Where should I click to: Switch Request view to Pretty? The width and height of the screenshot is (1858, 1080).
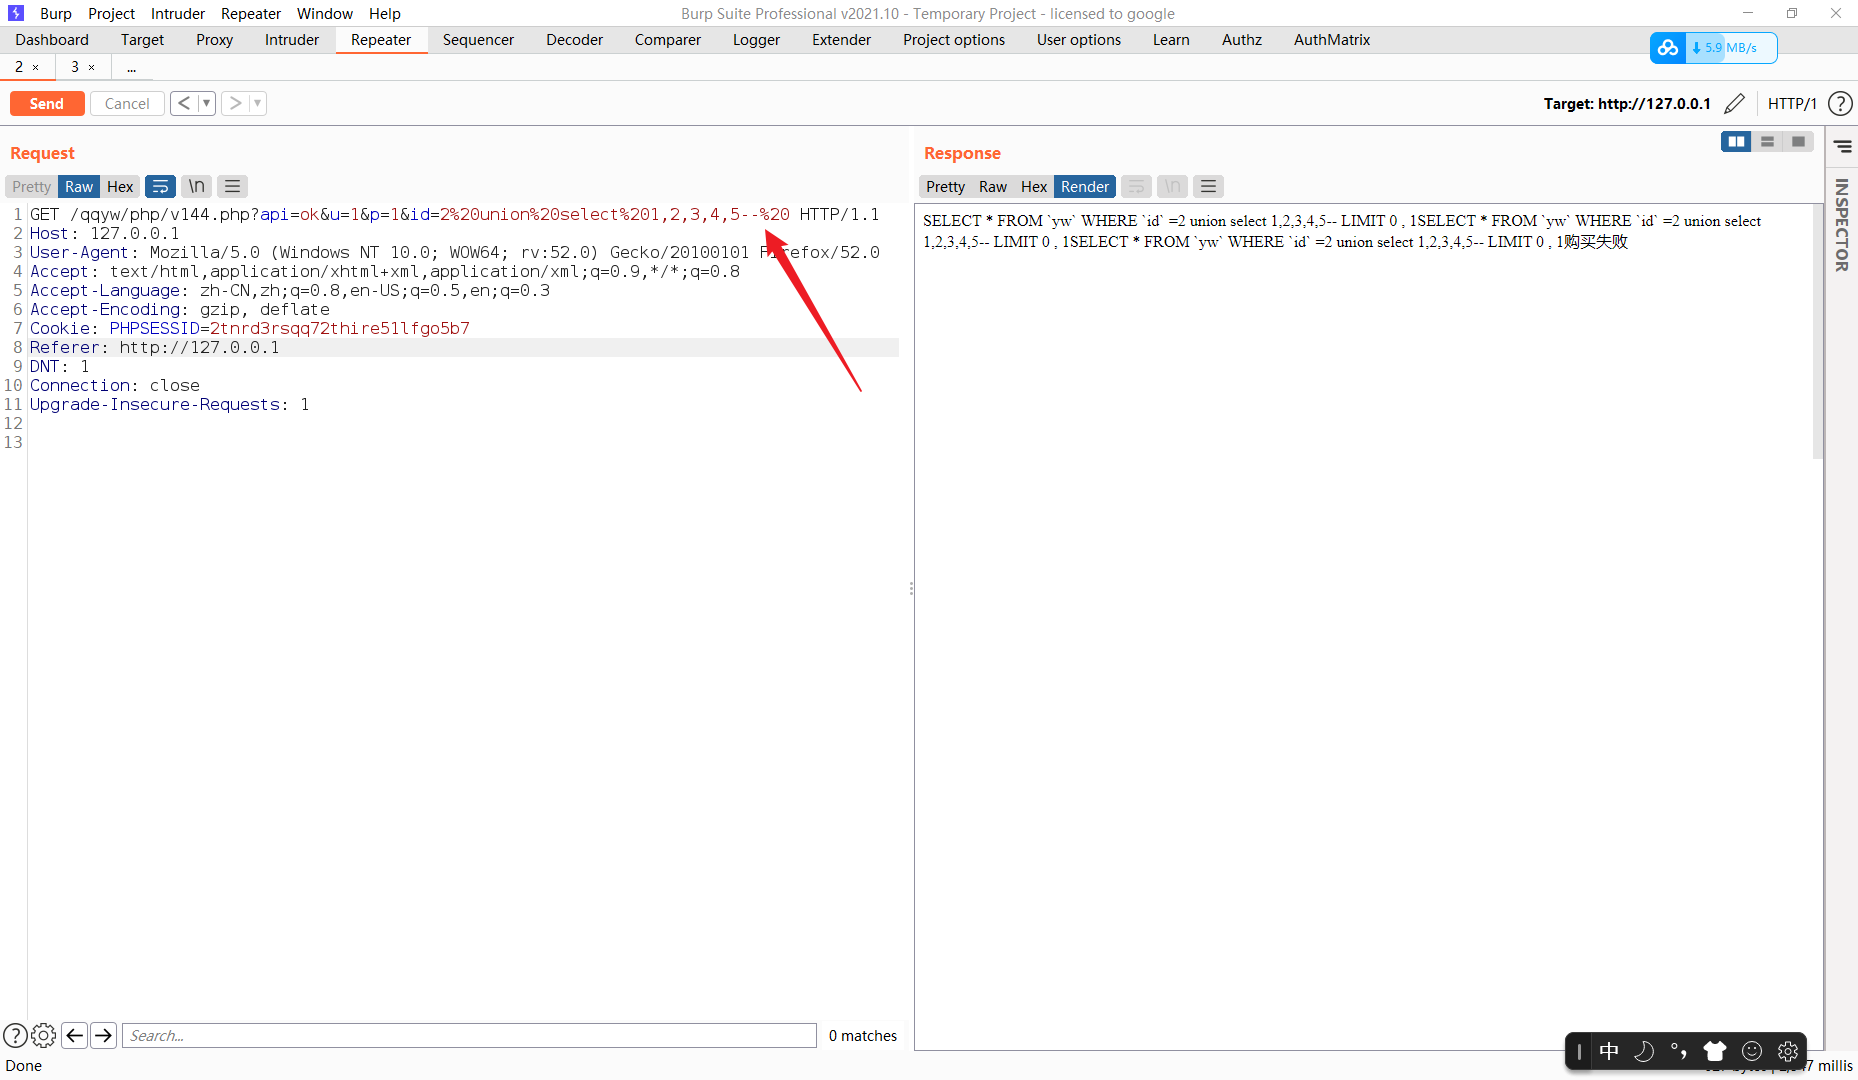tap(32, 186)
